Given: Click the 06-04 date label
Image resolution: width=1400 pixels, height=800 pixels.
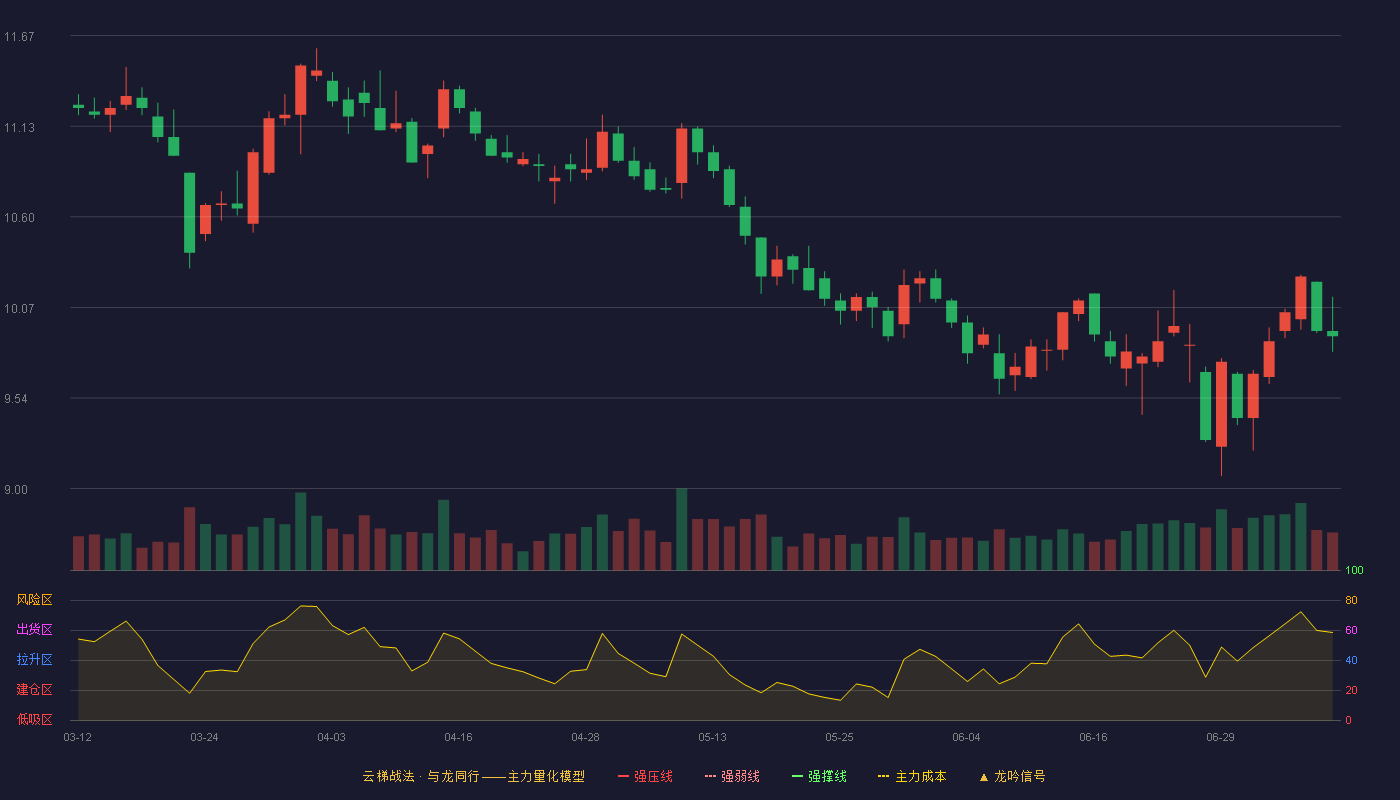Looking at the screenshot, I should pyautogui.click(x=966, y=737).
